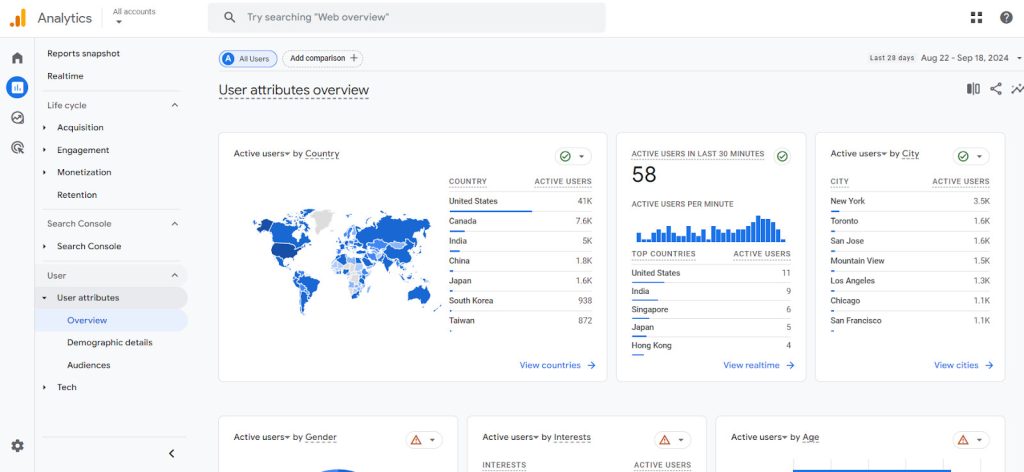The height and width of the screenshot is (472, 1024).
Task: Open Demographic details
Action: pyautogui.click(x=110, y=343)
